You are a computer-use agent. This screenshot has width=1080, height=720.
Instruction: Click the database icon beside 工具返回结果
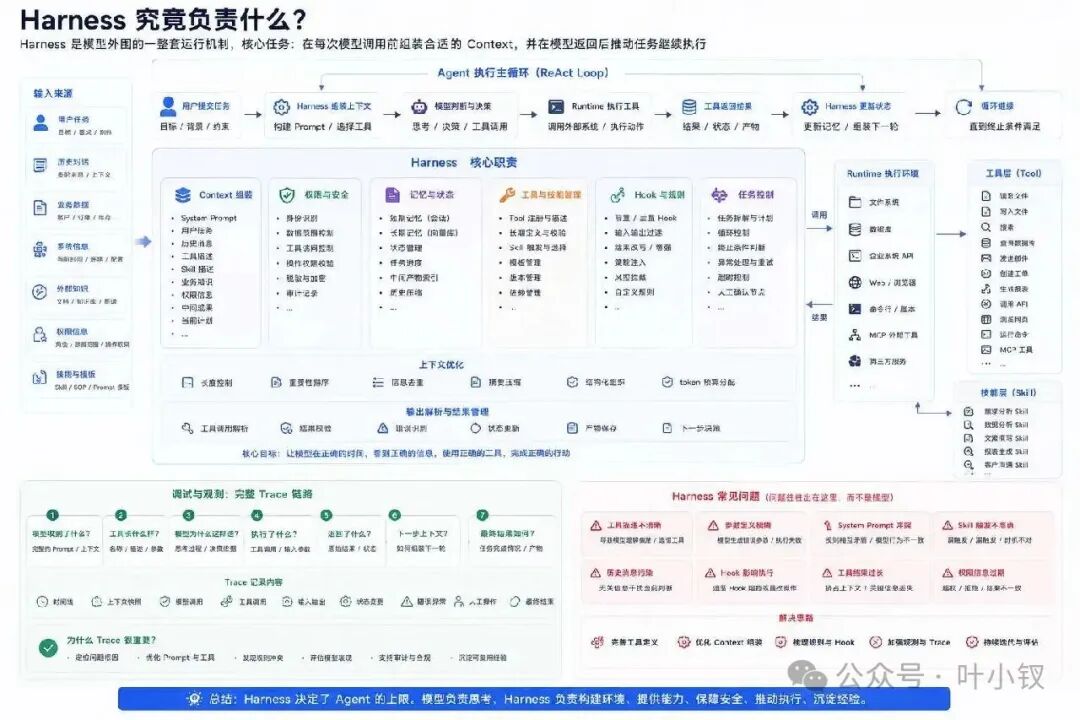point(689,106)
